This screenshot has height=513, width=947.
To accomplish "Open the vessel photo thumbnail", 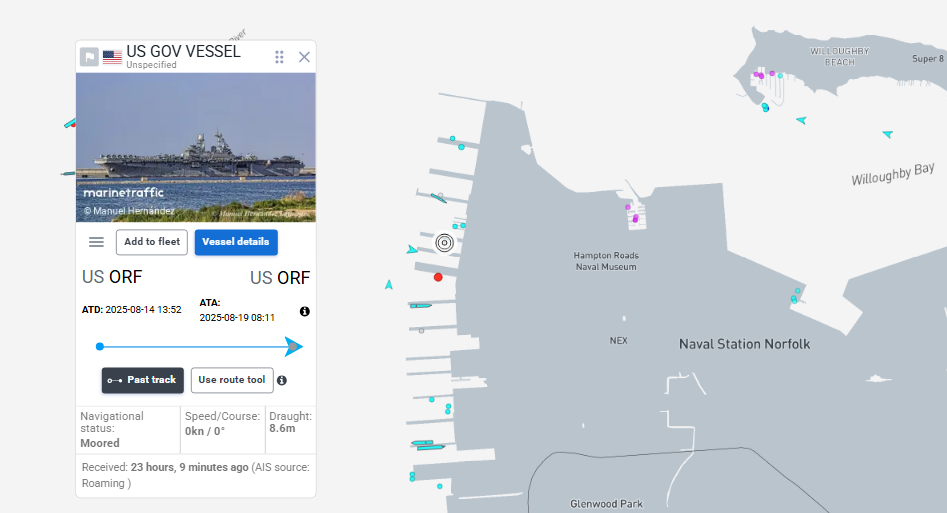I will [196, 147].
